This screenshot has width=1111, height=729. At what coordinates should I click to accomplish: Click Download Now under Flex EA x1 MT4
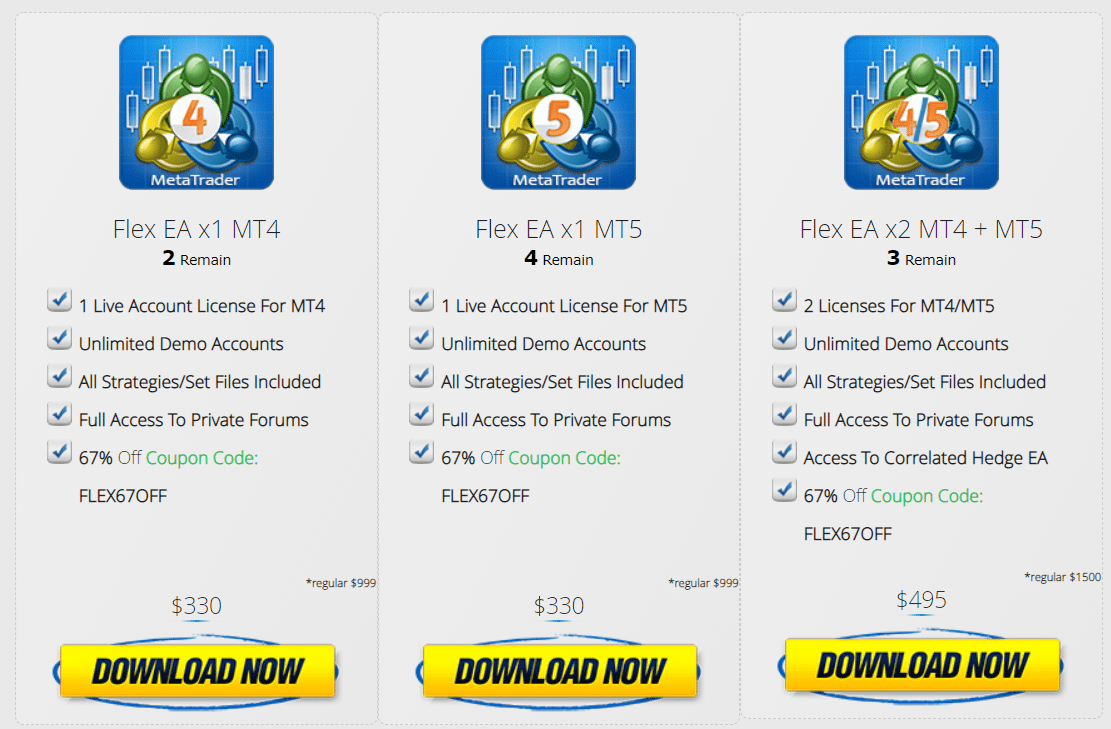click(x=196, y=671)
